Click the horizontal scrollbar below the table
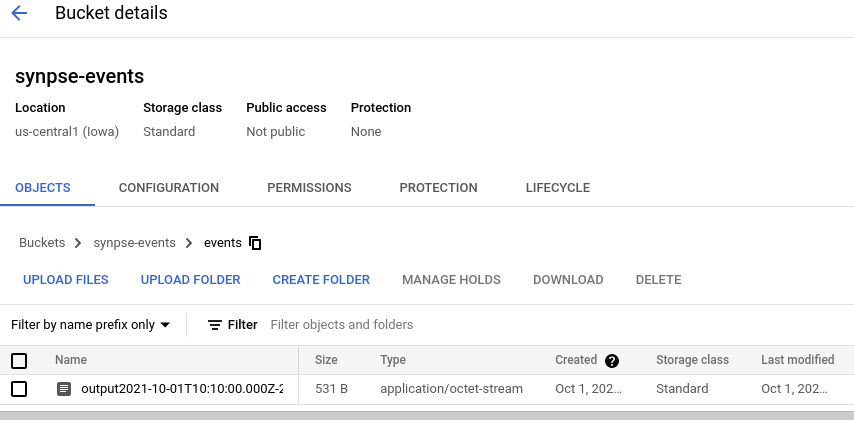 click(x=427, y=415)
